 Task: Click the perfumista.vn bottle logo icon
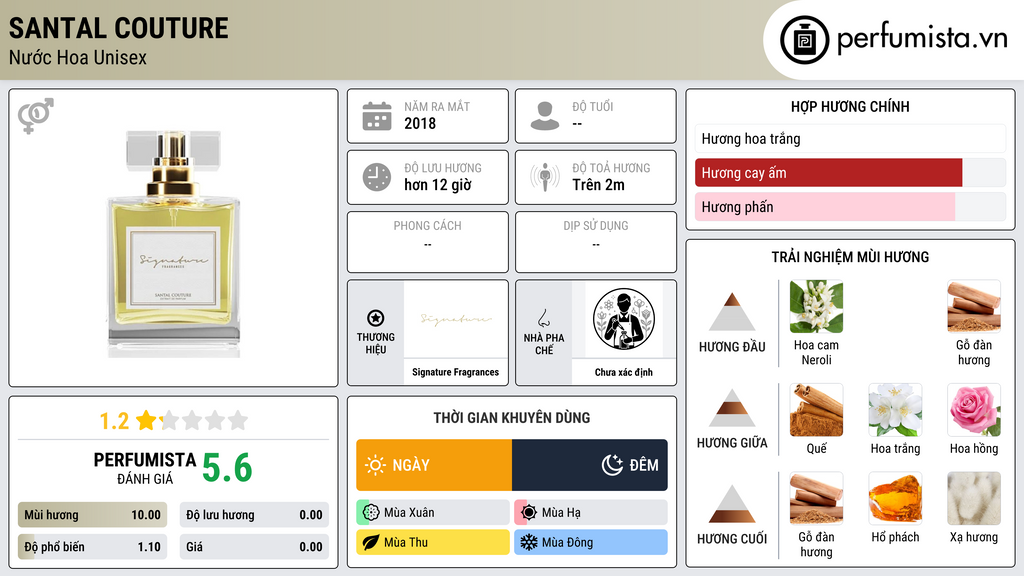(x=804, y=40)
